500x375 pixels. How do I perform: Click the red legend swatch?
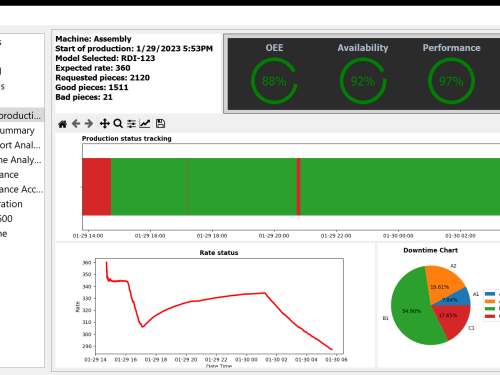click(x=490, y=316)
